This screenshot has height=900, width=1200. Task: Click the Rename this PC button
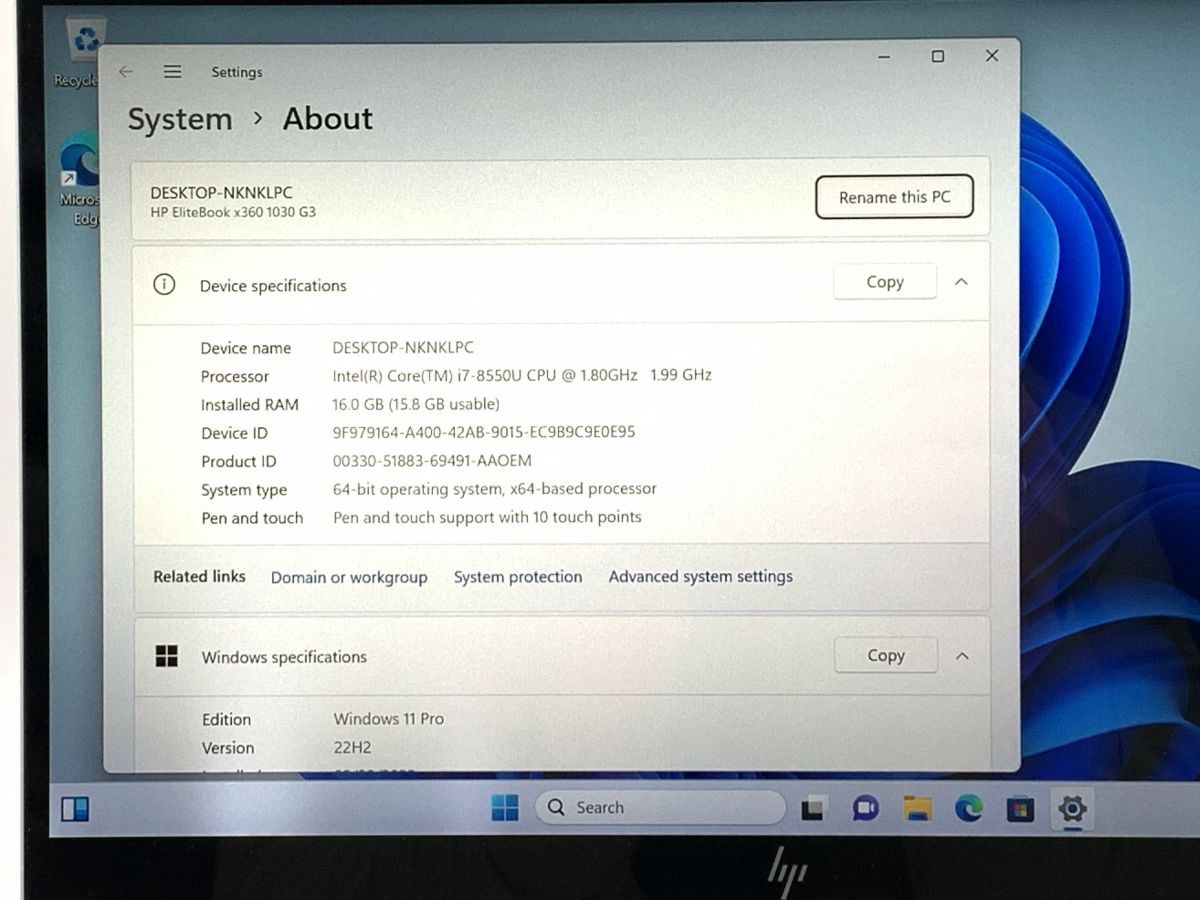pyautogui.click(x=894, y=197)
